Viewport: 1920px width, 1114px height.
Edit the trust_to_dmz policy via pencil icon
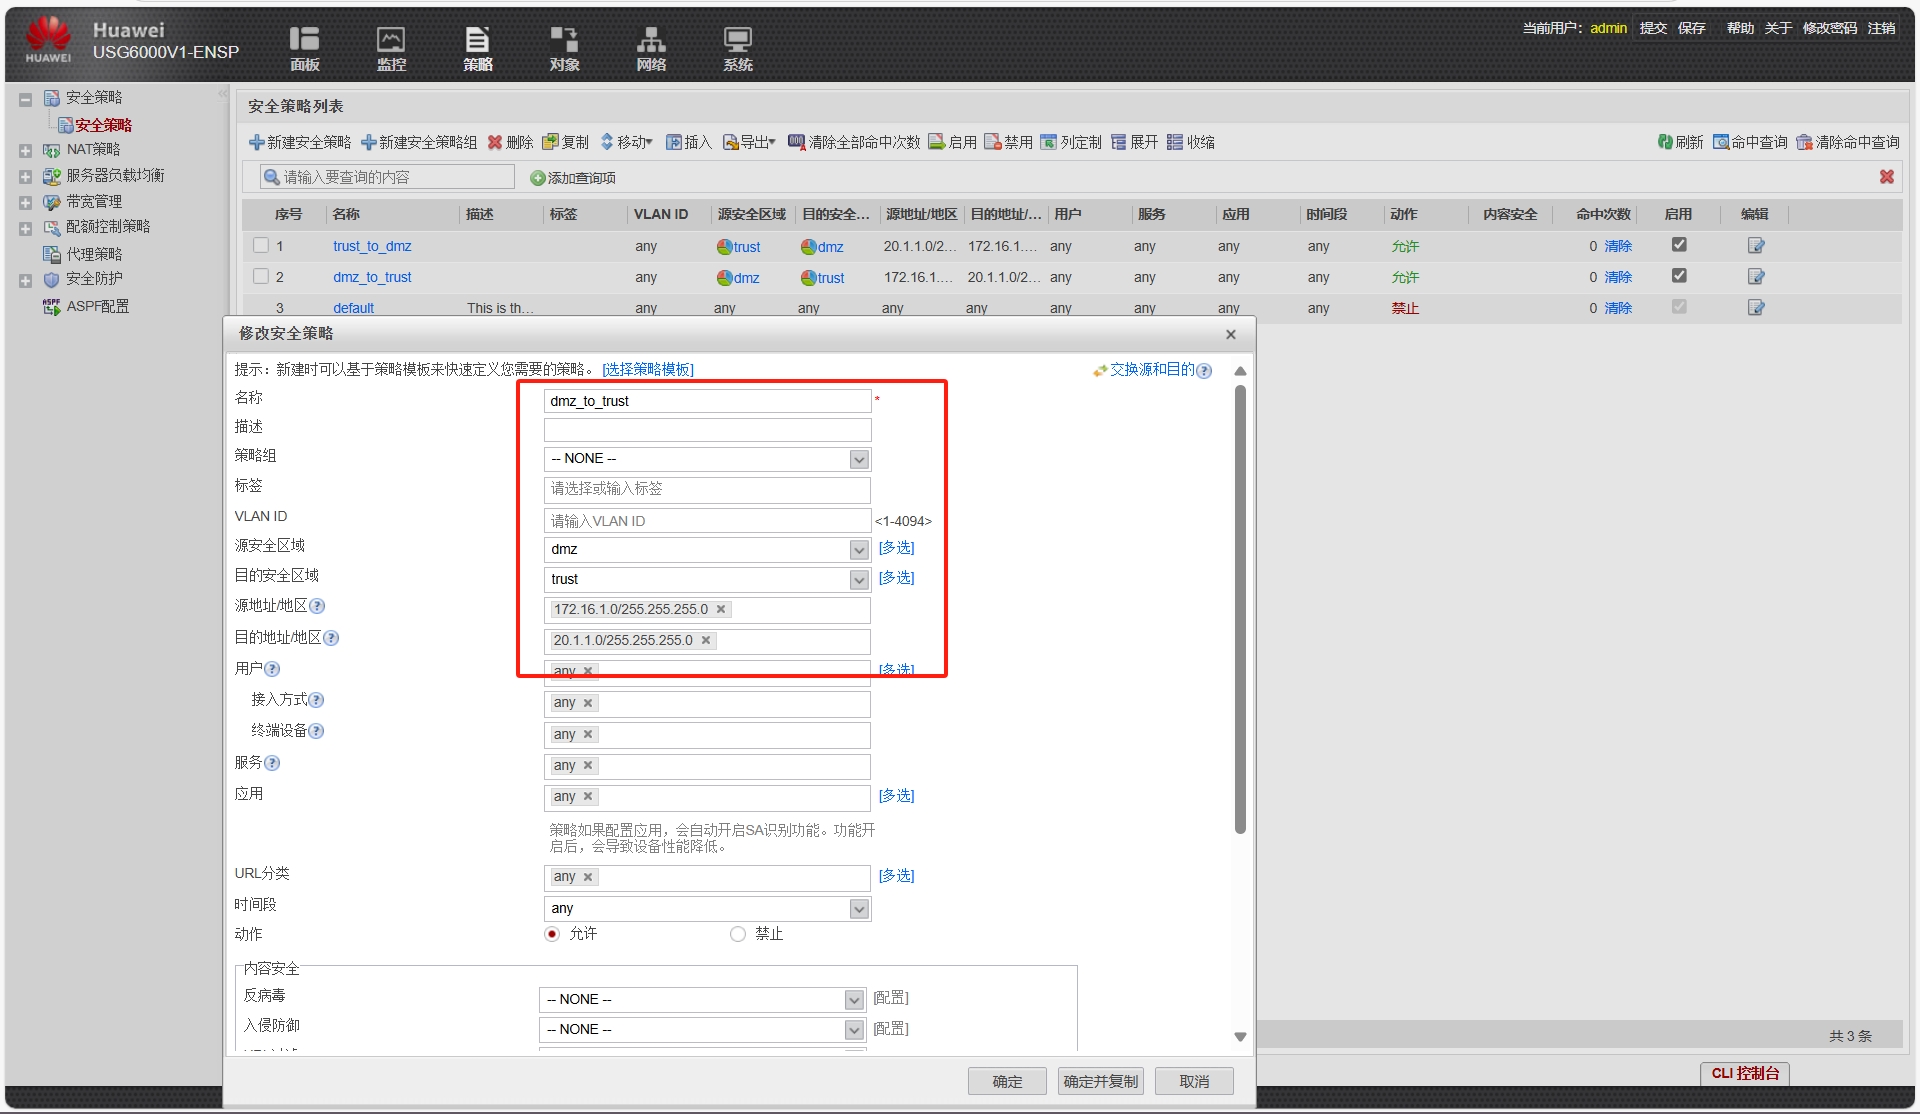(1755, 246)
